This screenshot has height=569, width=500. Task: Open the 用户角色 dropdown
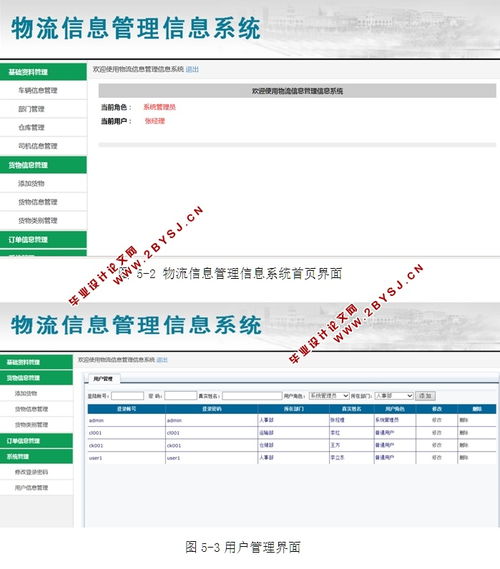point(329,396)
